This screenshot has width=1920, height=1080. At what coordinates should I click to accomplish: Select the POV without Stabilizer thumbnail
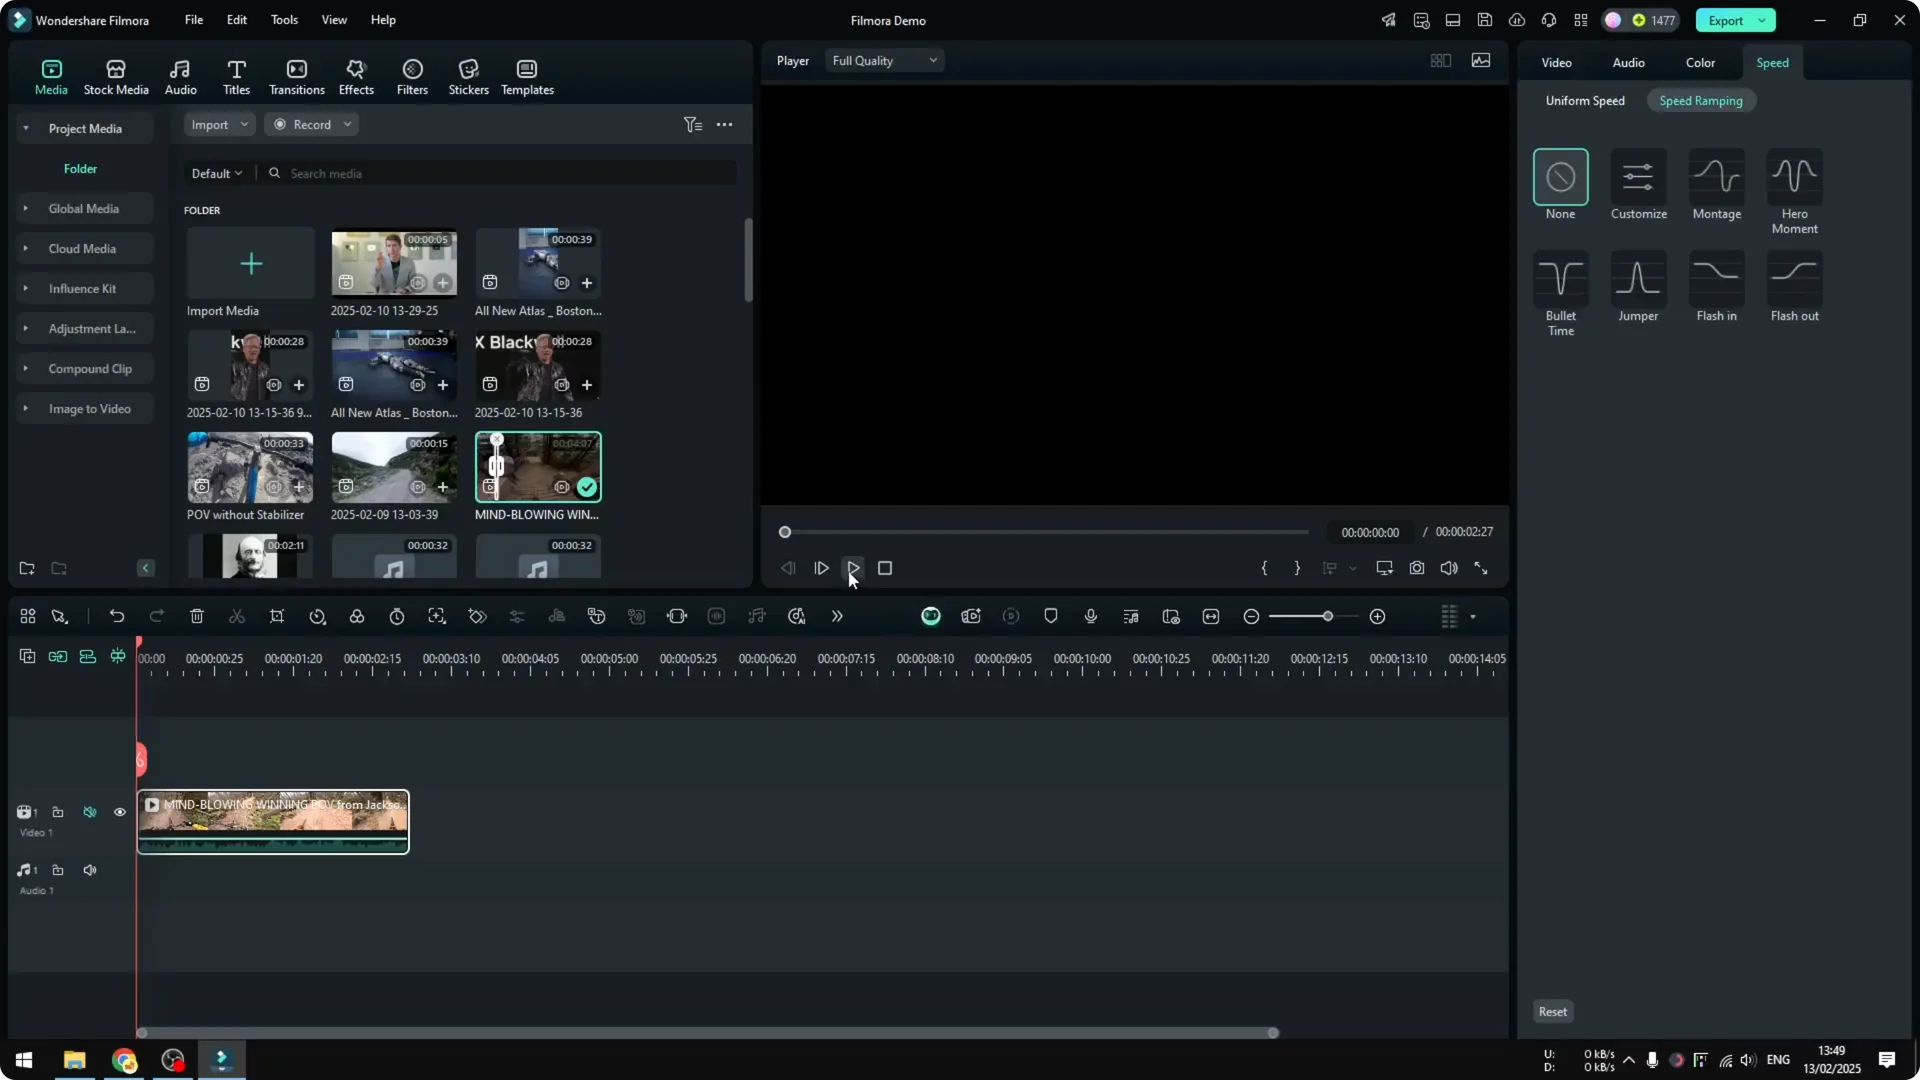(249, 467)
